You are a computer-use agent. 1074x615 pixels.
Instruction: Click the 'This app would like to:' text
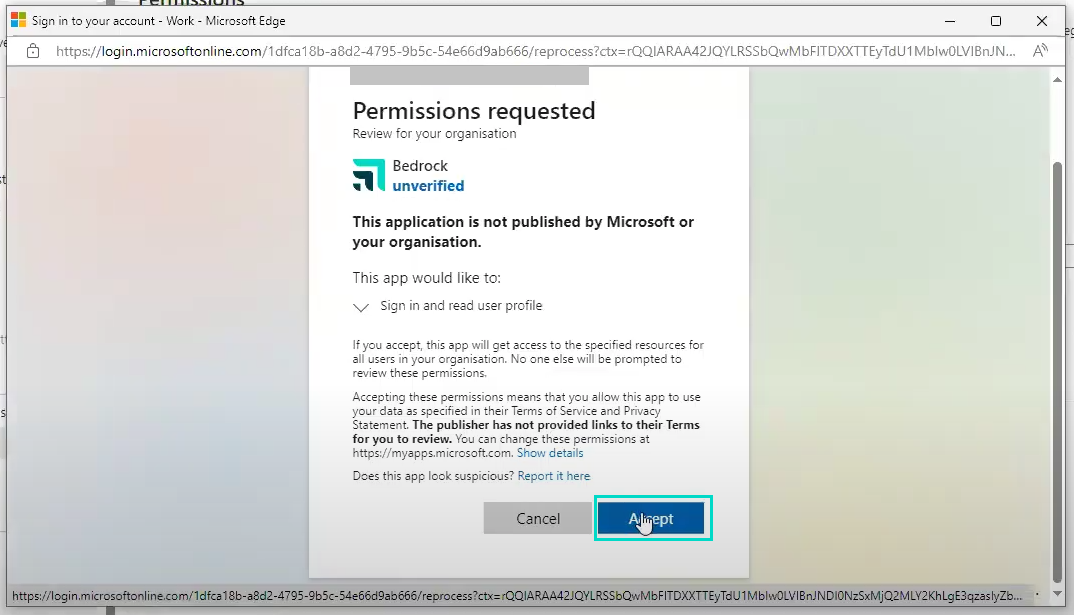tap(427, 277)
